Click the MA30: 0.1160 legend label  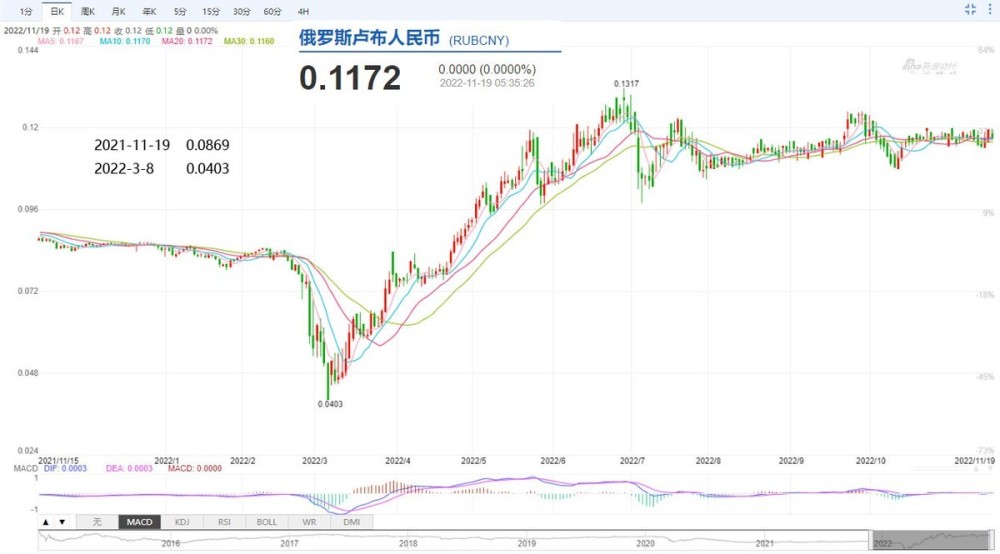click(249, 41)
